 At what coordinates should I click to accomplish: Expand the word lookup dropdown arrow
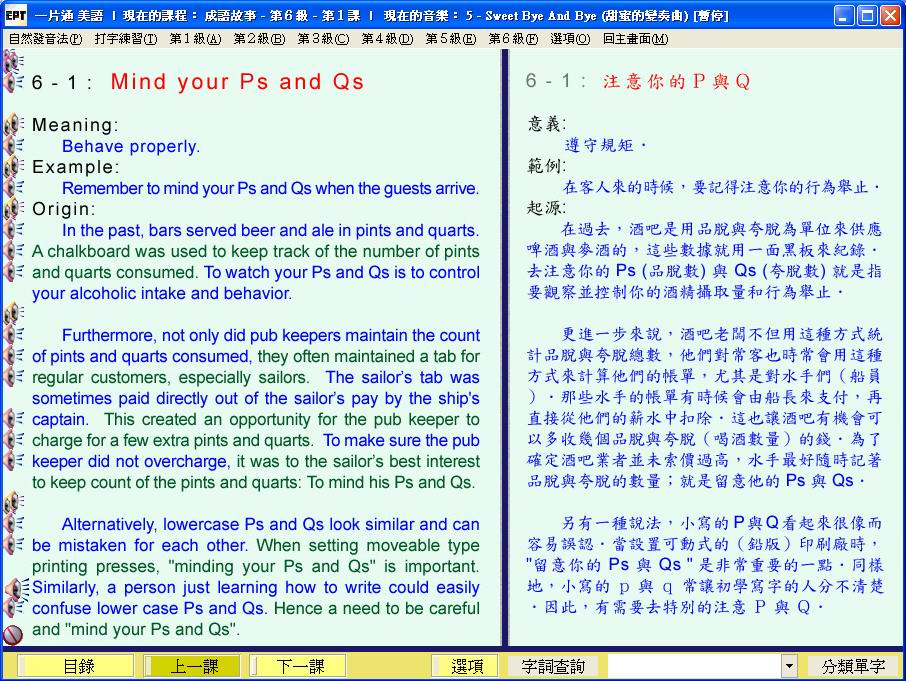click(789, 666)
